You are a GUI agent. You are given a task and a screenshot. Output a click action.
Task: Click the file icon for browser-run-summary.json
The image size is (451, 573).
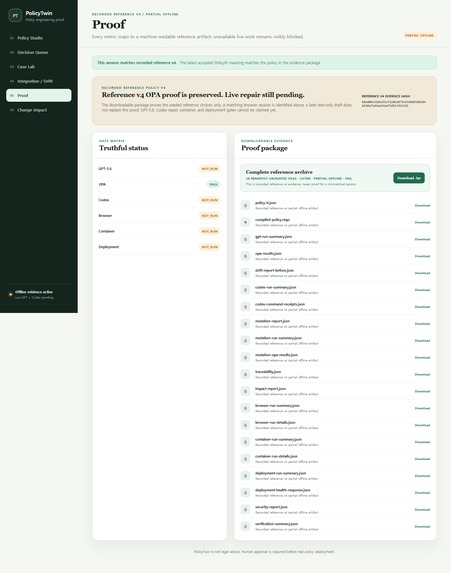pyautogui.click(x=245, y=408)
